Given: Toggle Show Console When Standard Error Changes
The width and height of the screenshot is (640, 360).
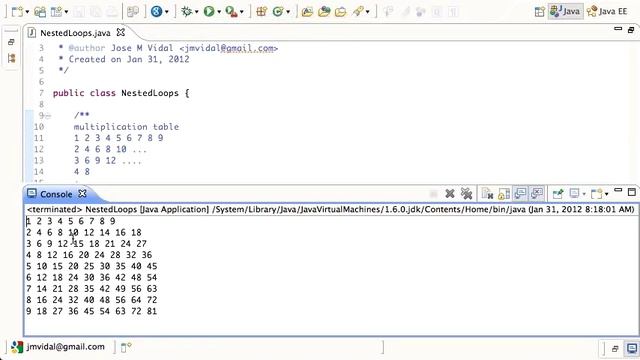Looking at the screenshot, I should [x=537, y=193].
